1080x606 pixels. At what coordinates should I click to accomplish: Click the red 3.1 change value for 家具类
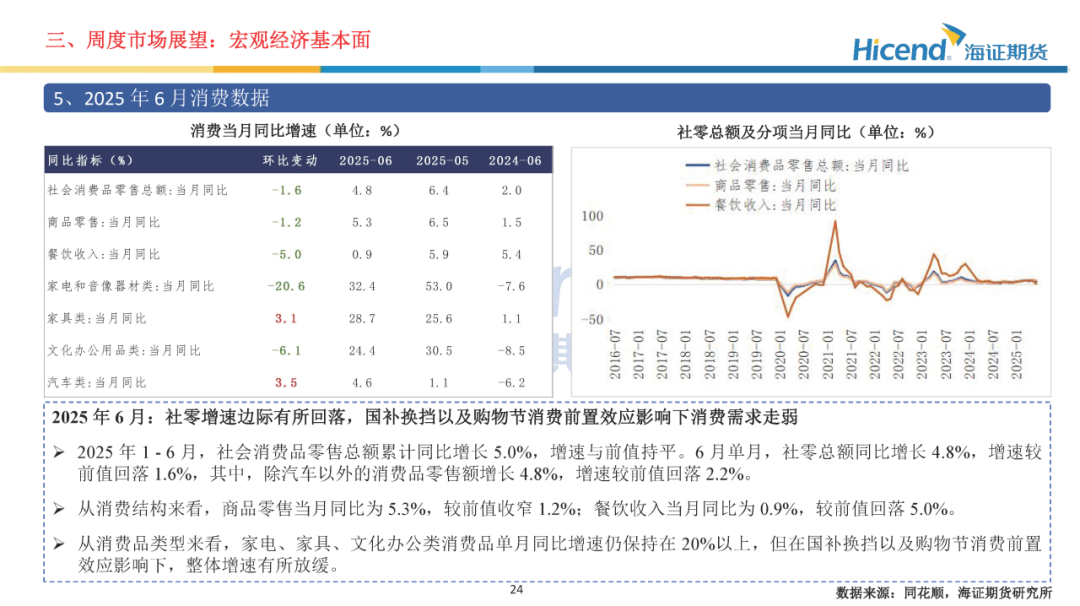click(286, 319)
